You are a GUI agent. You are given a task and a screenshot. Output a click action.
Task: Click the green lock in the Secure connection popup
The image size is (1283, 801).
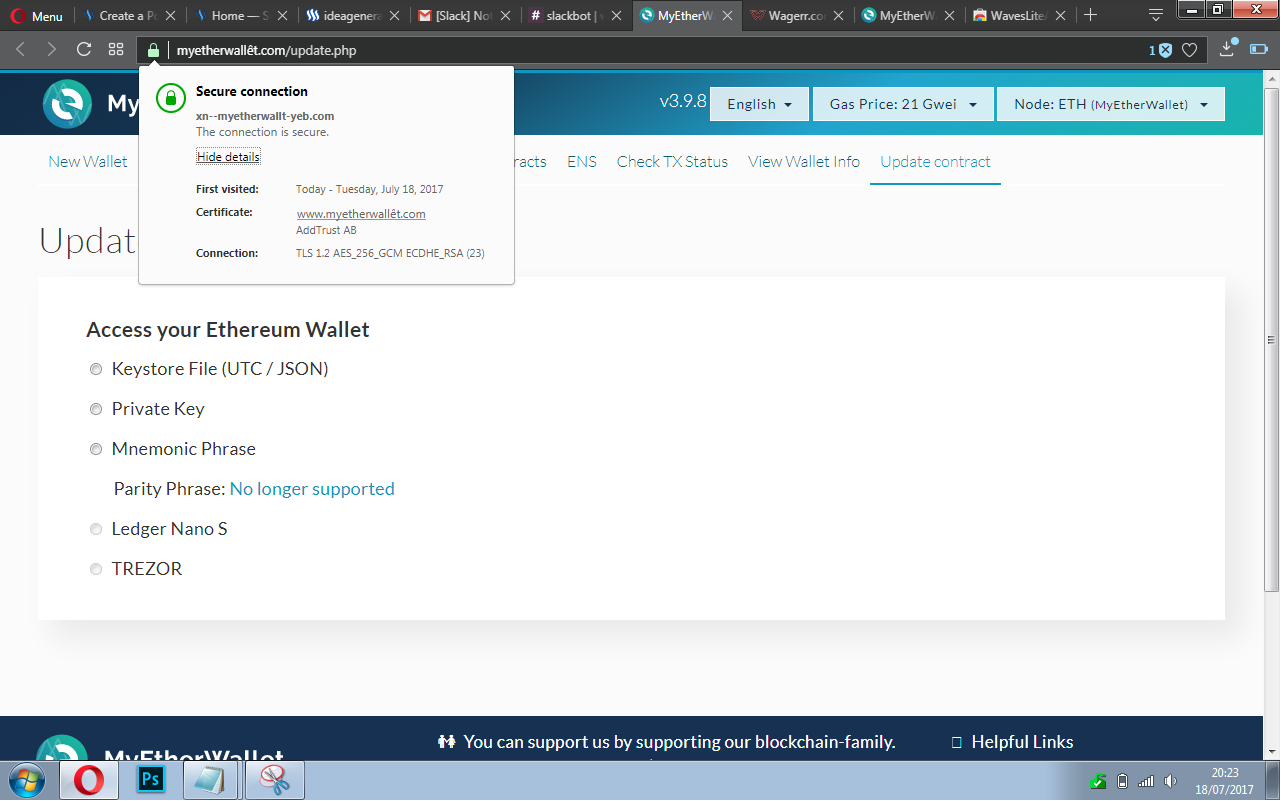[171, 97]
